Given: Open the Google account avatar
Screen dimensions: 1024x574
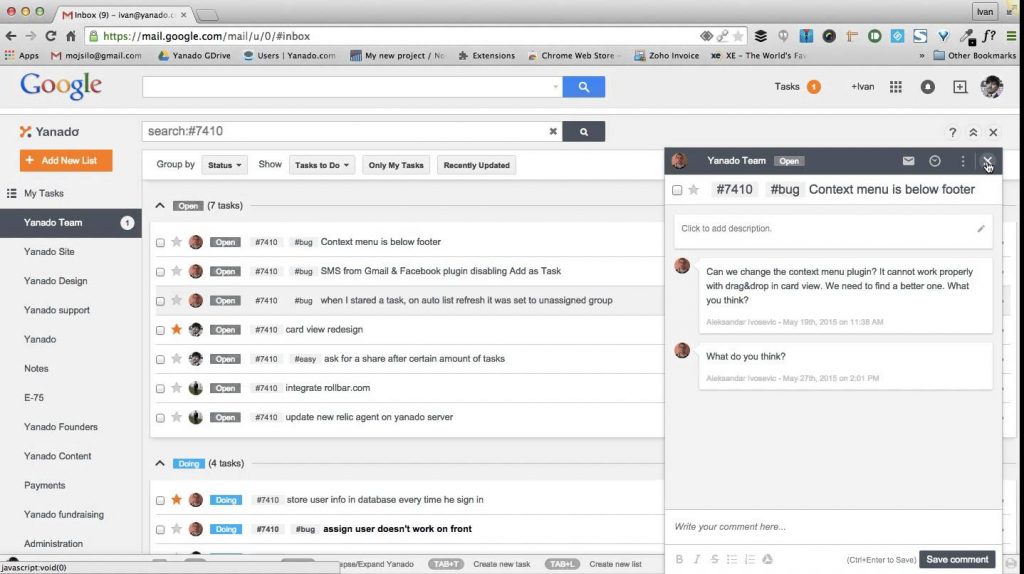Looking at the screenshot, I should coord(991,87).
